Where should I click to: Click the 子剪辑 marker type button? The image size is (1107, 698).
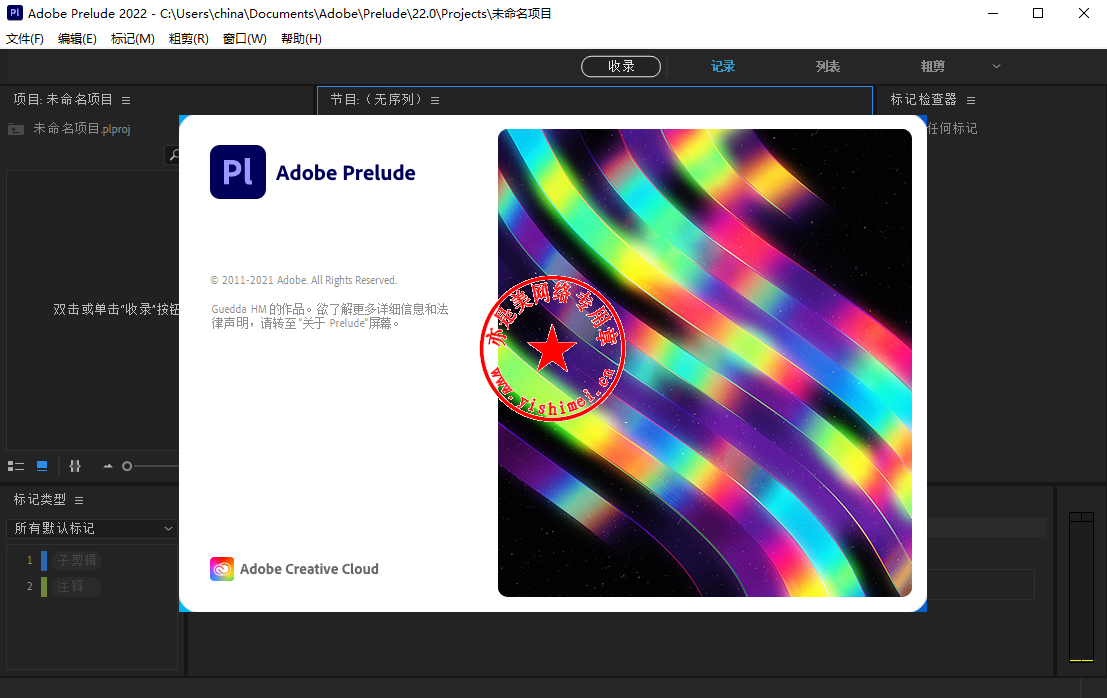76,560
